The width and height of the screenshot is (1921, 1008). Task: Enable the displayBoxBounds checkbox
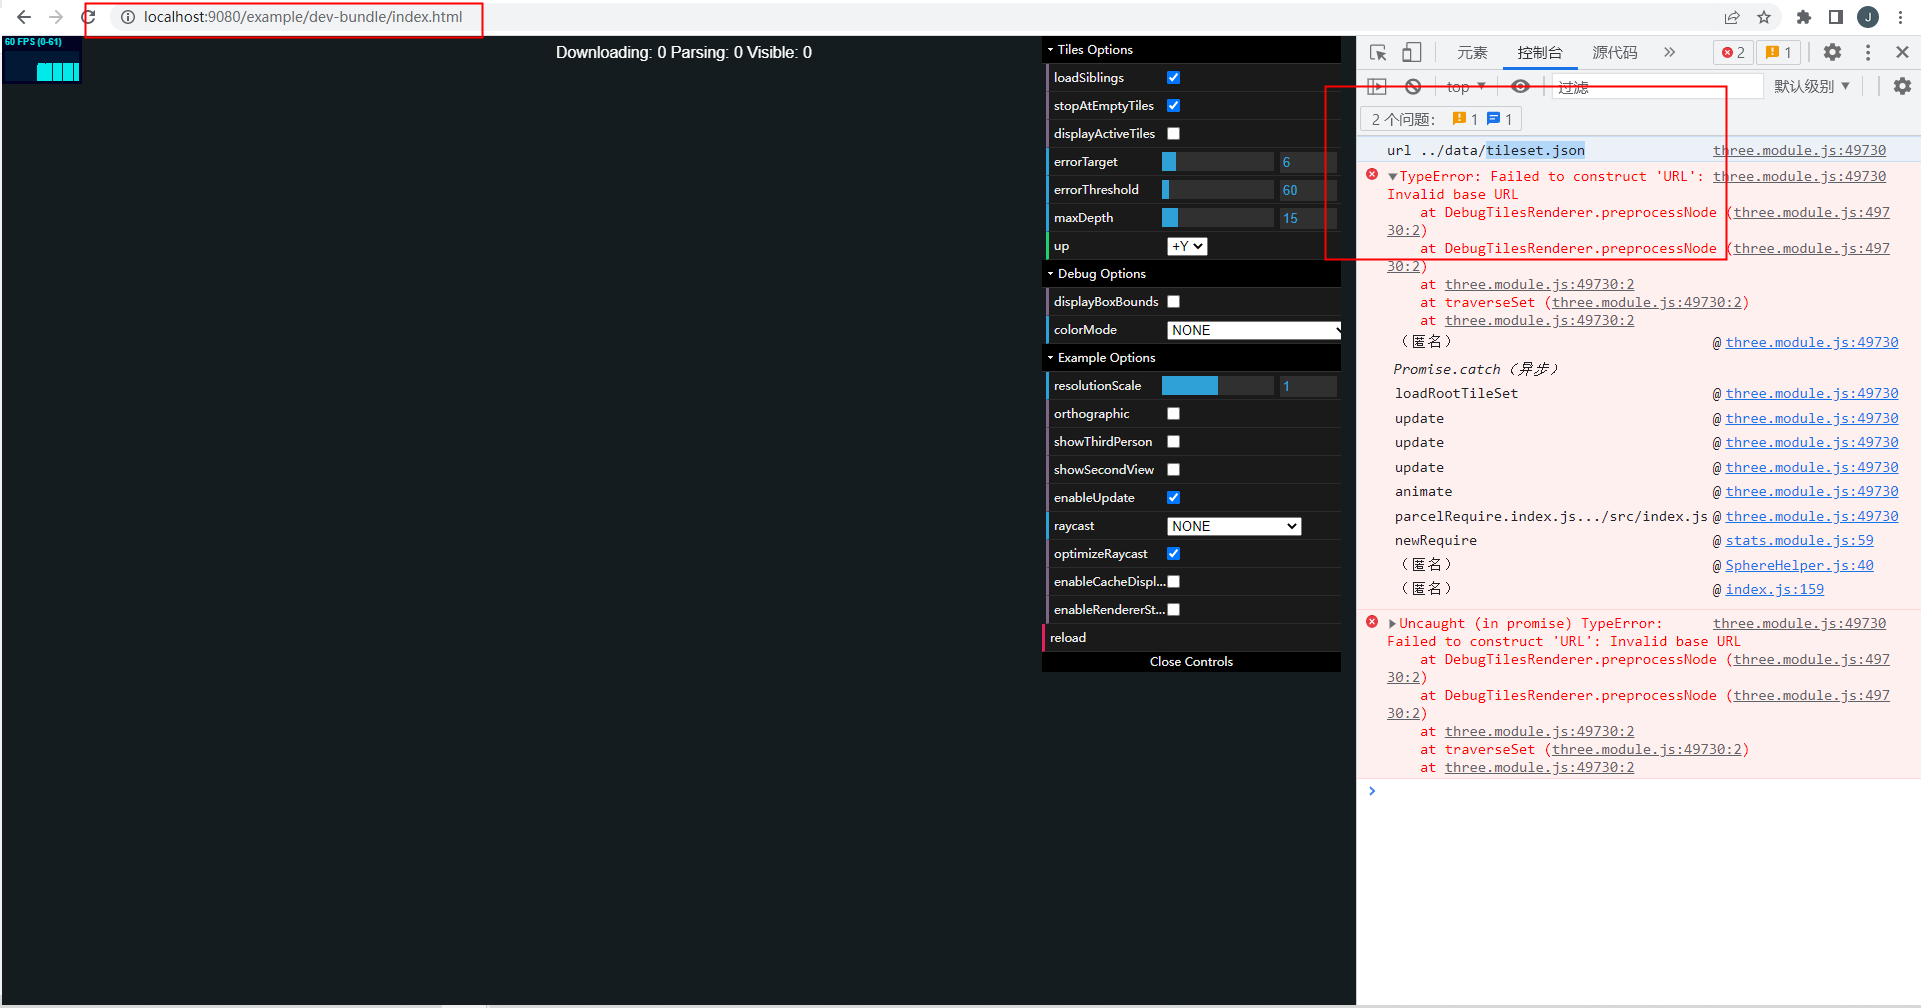point(1173,301)
